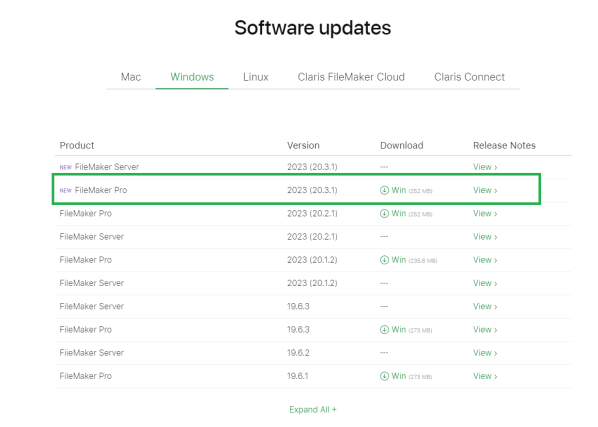Screen dimensions: 598x427
Task: Click the Server product name in 19.6.2 row
Action: 92,353
